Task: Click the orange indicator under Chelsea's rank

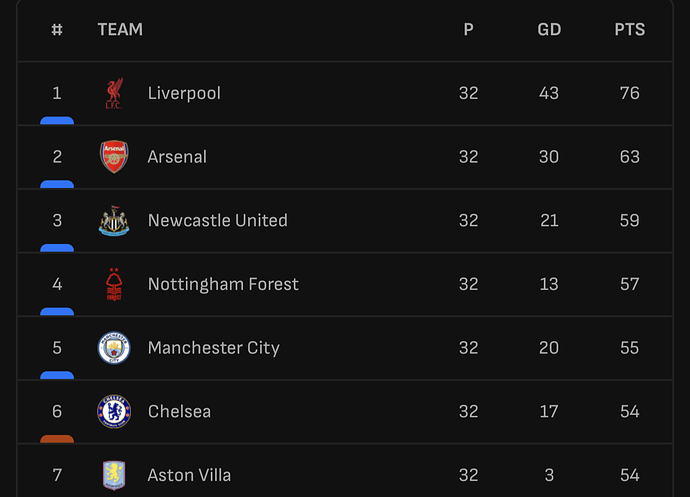Action: pos(57,438)
